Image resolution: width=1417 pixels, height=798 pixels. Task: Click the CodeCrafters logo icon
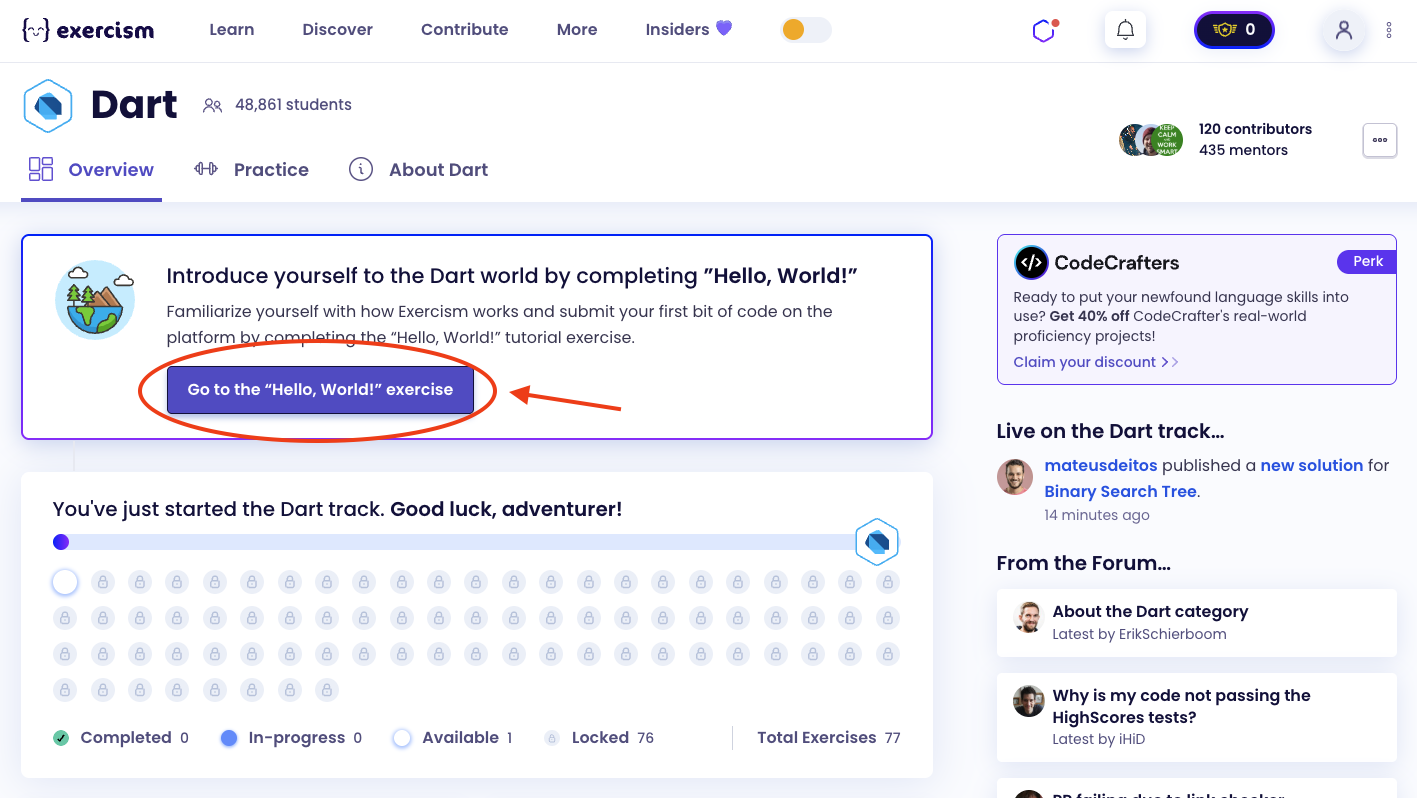click(x=1031, y=263)
